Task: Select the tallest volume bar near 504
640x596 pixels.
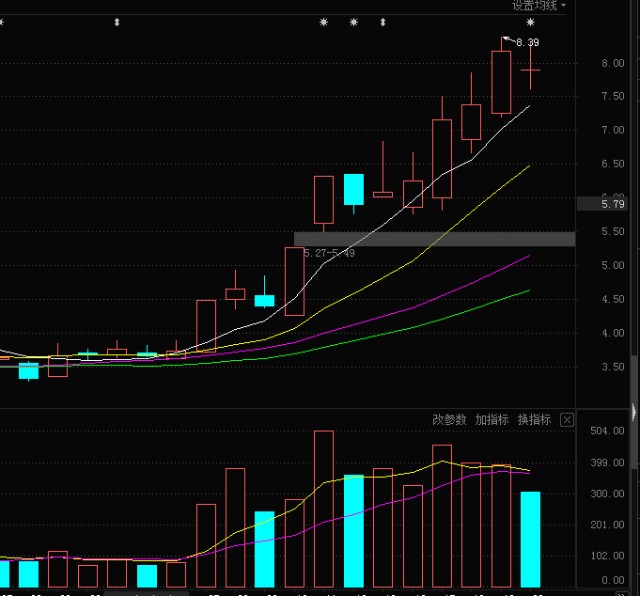Action: coord(324,509)
